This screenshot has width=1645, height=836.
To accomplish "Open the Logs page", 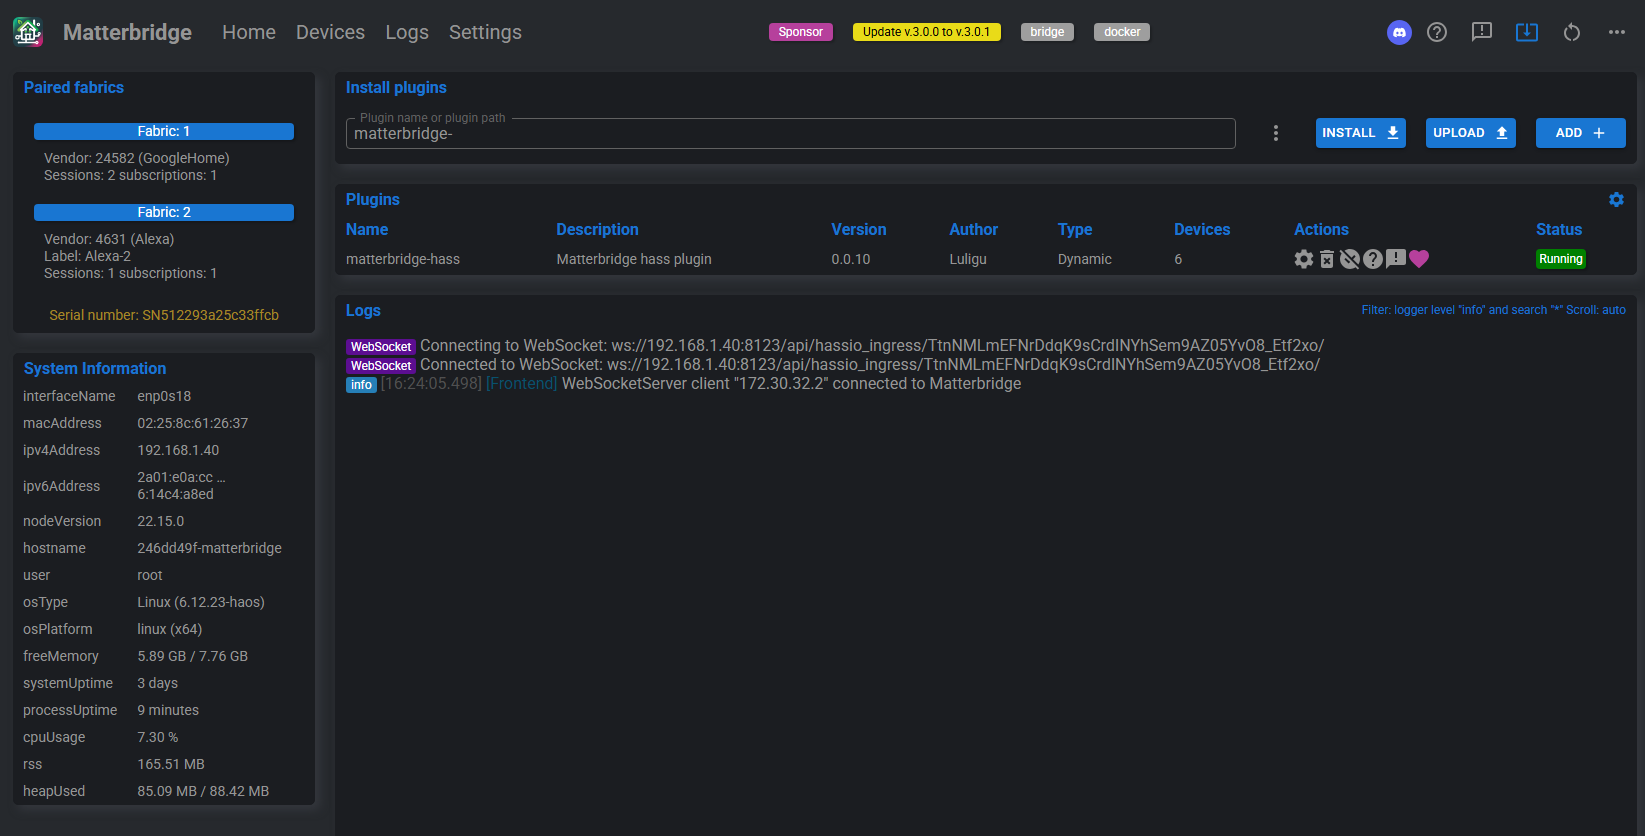I will [407, 32].
